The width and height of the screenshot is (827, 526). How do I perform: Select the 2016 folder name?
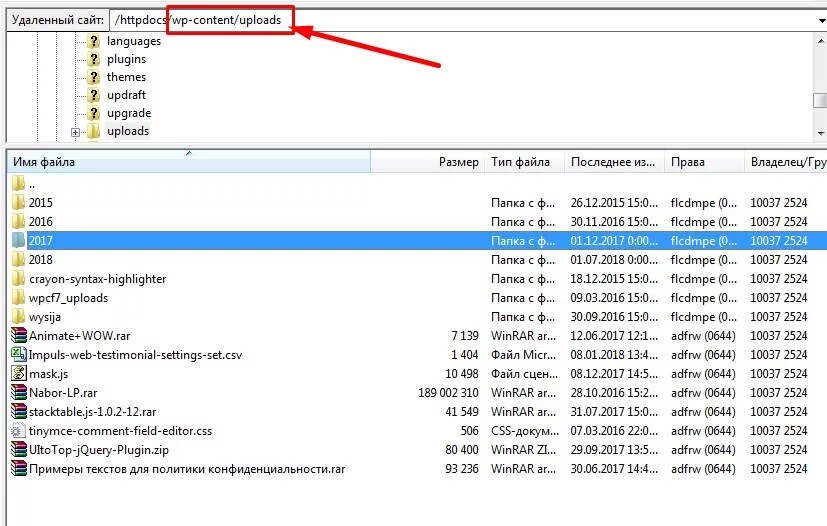[x=41, y=222]
